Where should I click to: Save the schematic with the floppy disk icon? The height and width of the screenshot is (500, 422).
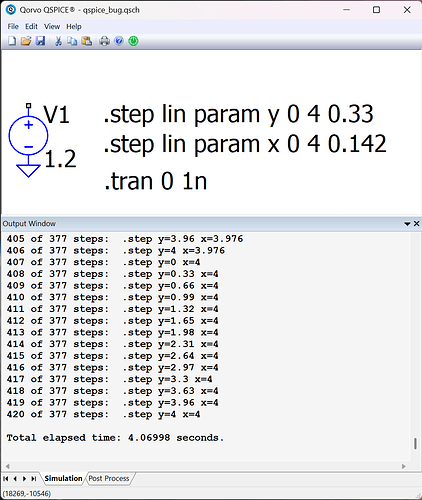pos(40,41)
